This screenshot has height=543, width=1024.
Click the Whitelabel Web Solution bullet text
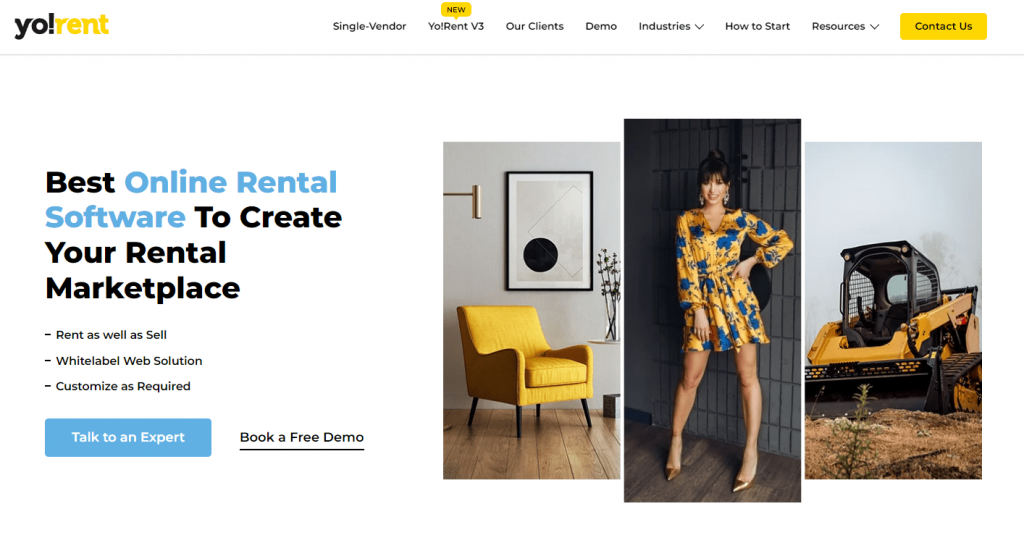click(129, 361)
